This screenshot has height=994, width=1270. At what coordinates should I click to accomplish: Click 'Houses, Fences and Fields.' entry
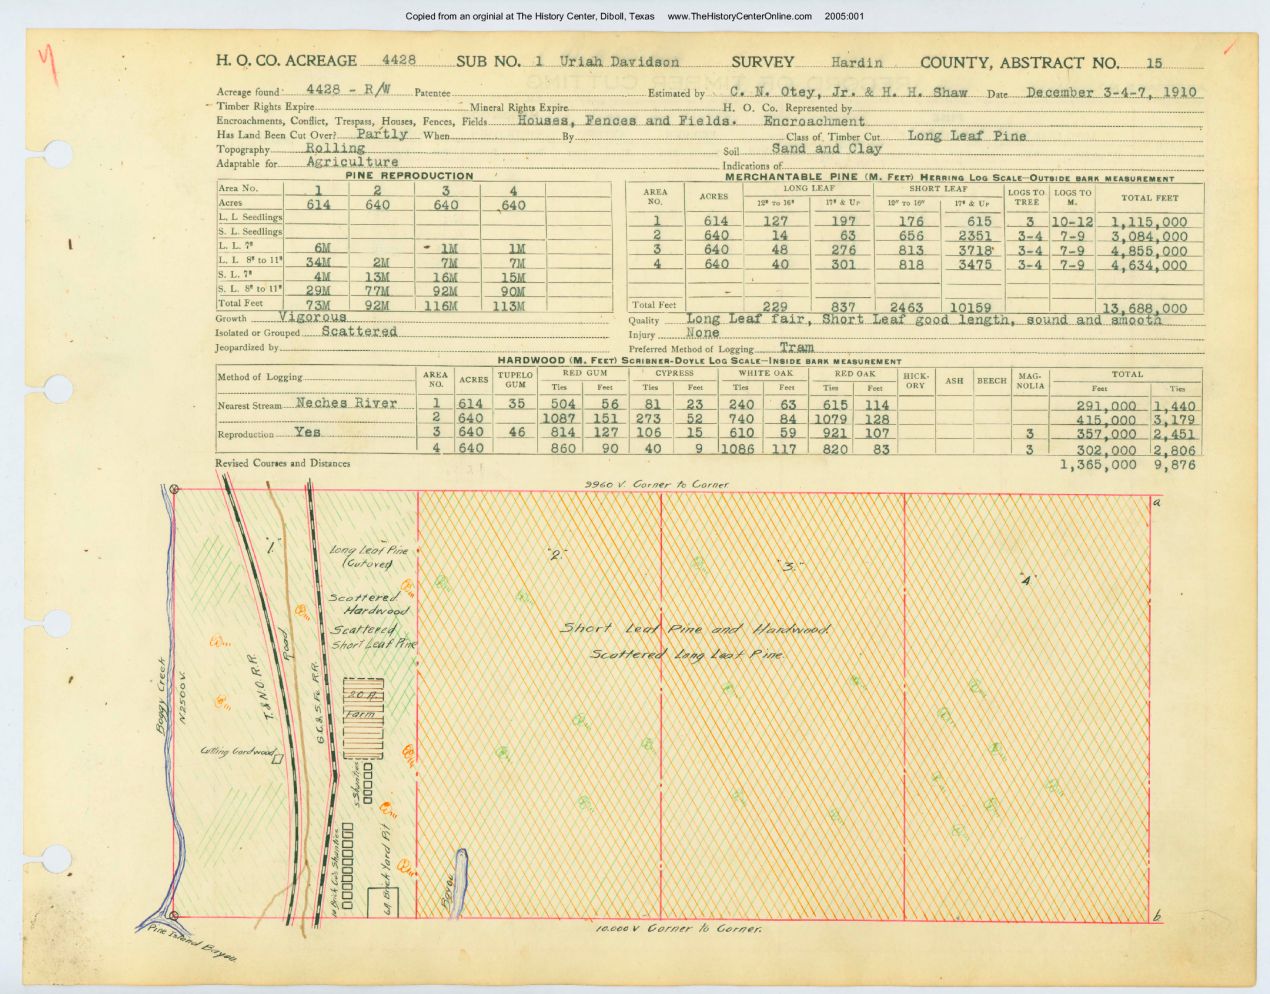[627, 120]
